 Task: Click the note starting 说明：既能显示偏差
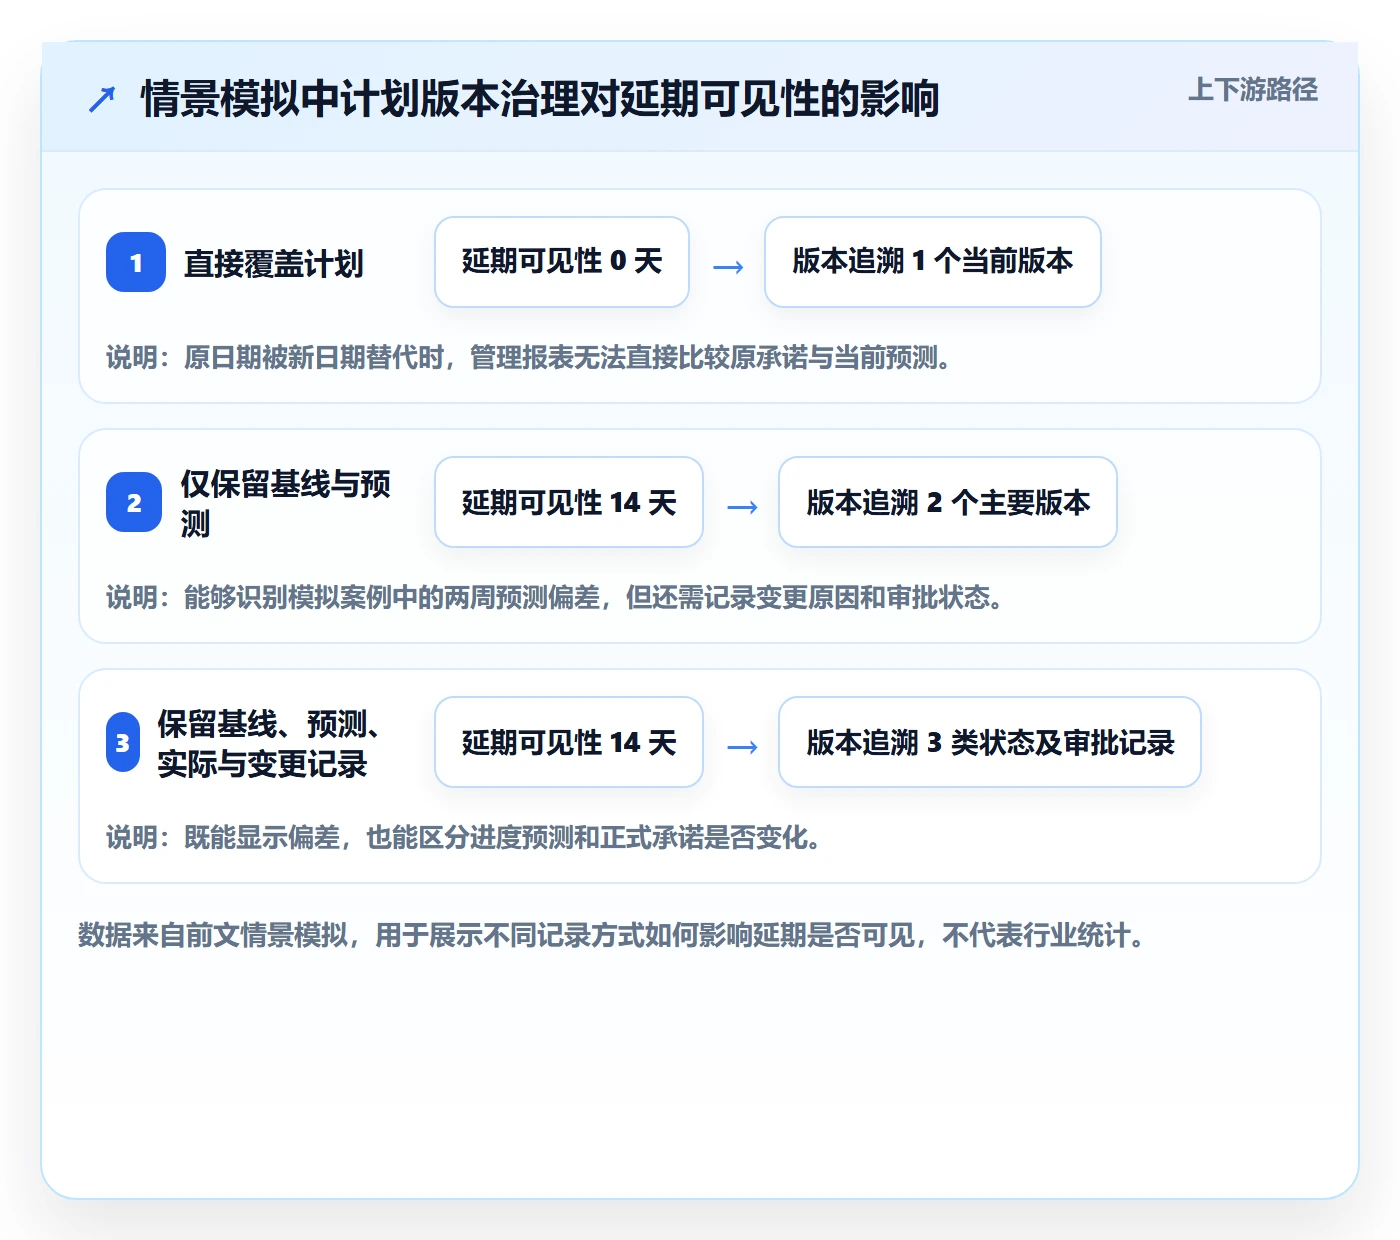tap(464, 837)
